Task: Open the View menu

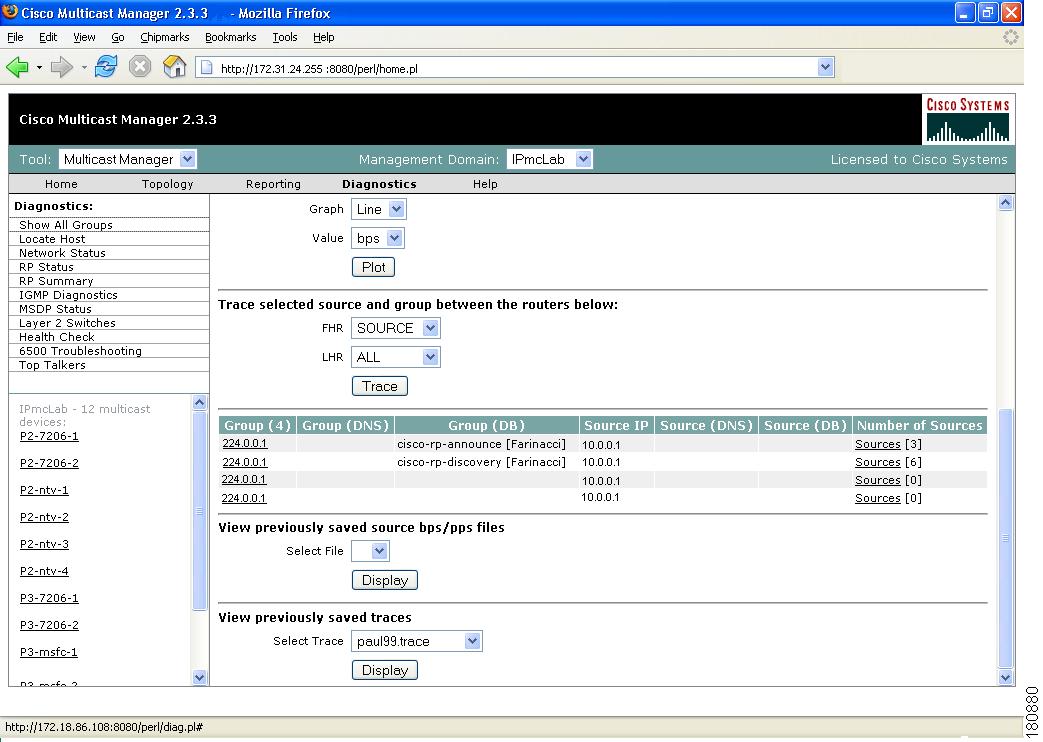Action: pyautogui.click(x=84, y=37)
